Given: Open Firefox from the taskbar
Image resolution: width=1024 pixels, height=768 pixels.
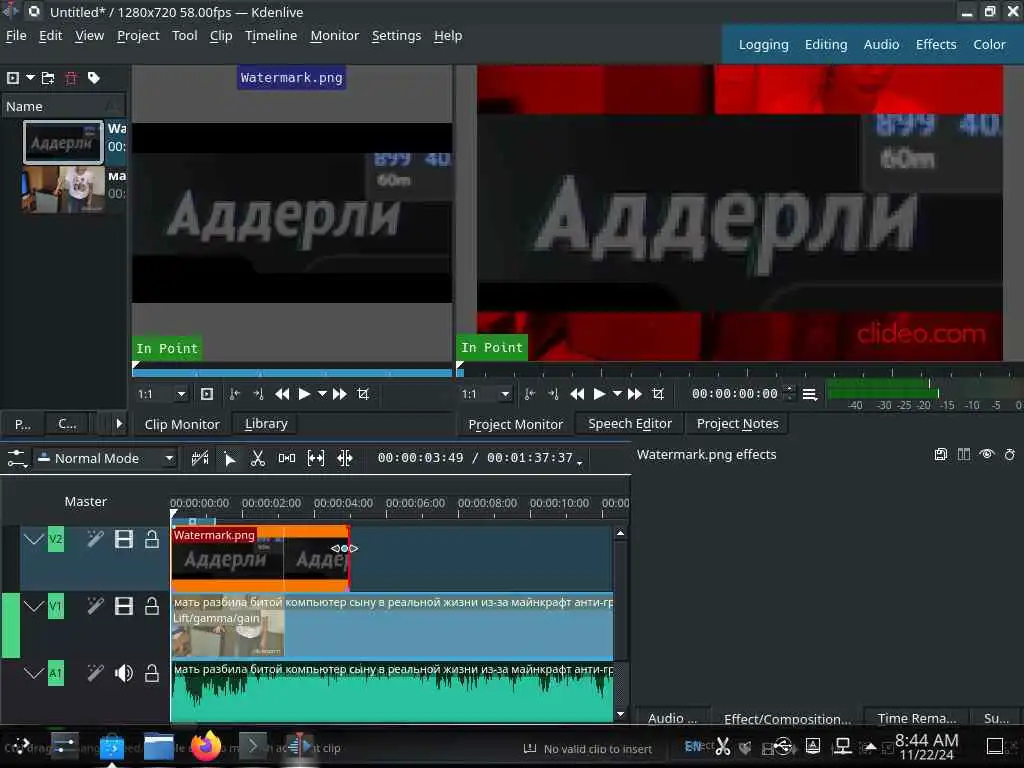Looking at the screenshot, I should click(206, 746).
